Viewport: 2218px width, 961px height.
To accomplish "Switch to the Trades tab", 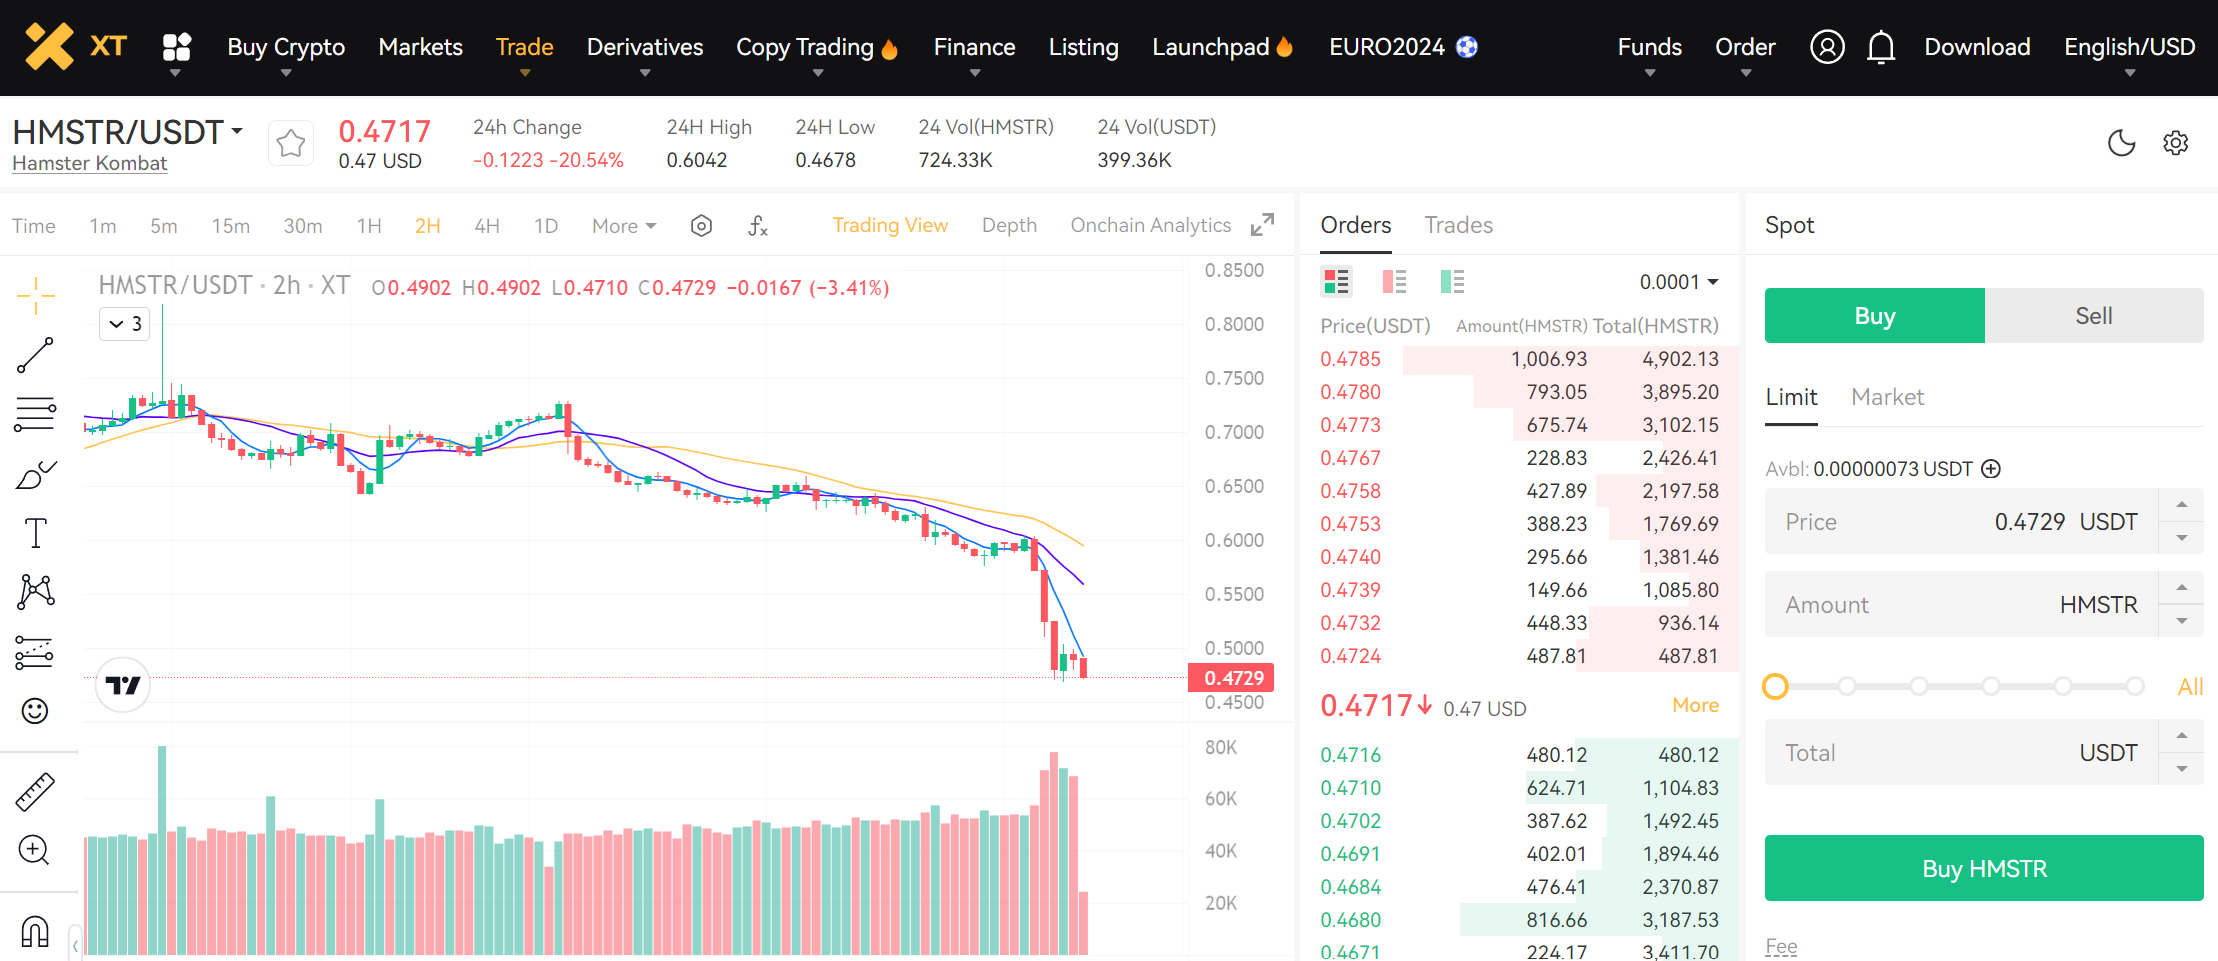I will pyautogui.click(x=1458, y=225).
